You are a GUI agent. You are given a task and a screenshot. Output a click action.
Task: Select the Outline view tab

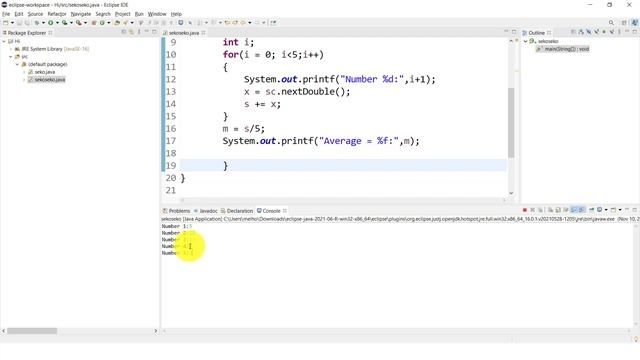pos(536,33)
